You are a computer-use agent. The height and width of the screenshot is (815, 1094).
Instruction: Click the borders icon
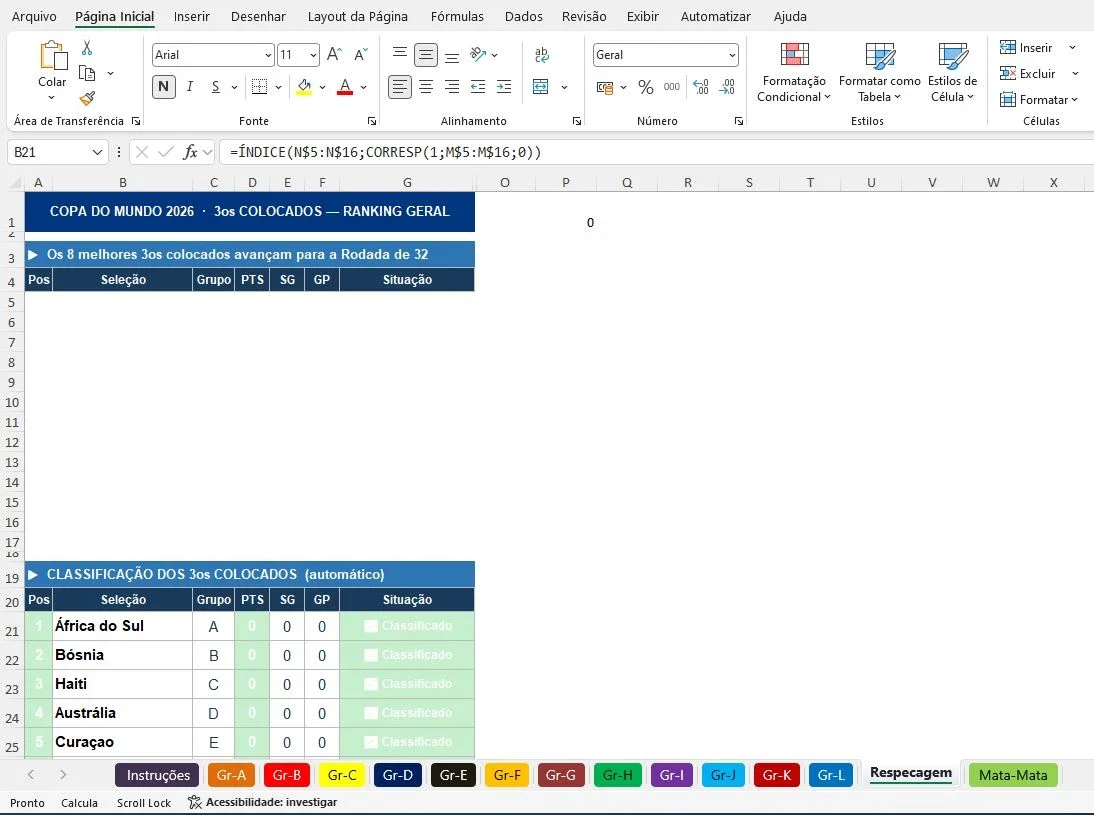click(x=260, y=87)
